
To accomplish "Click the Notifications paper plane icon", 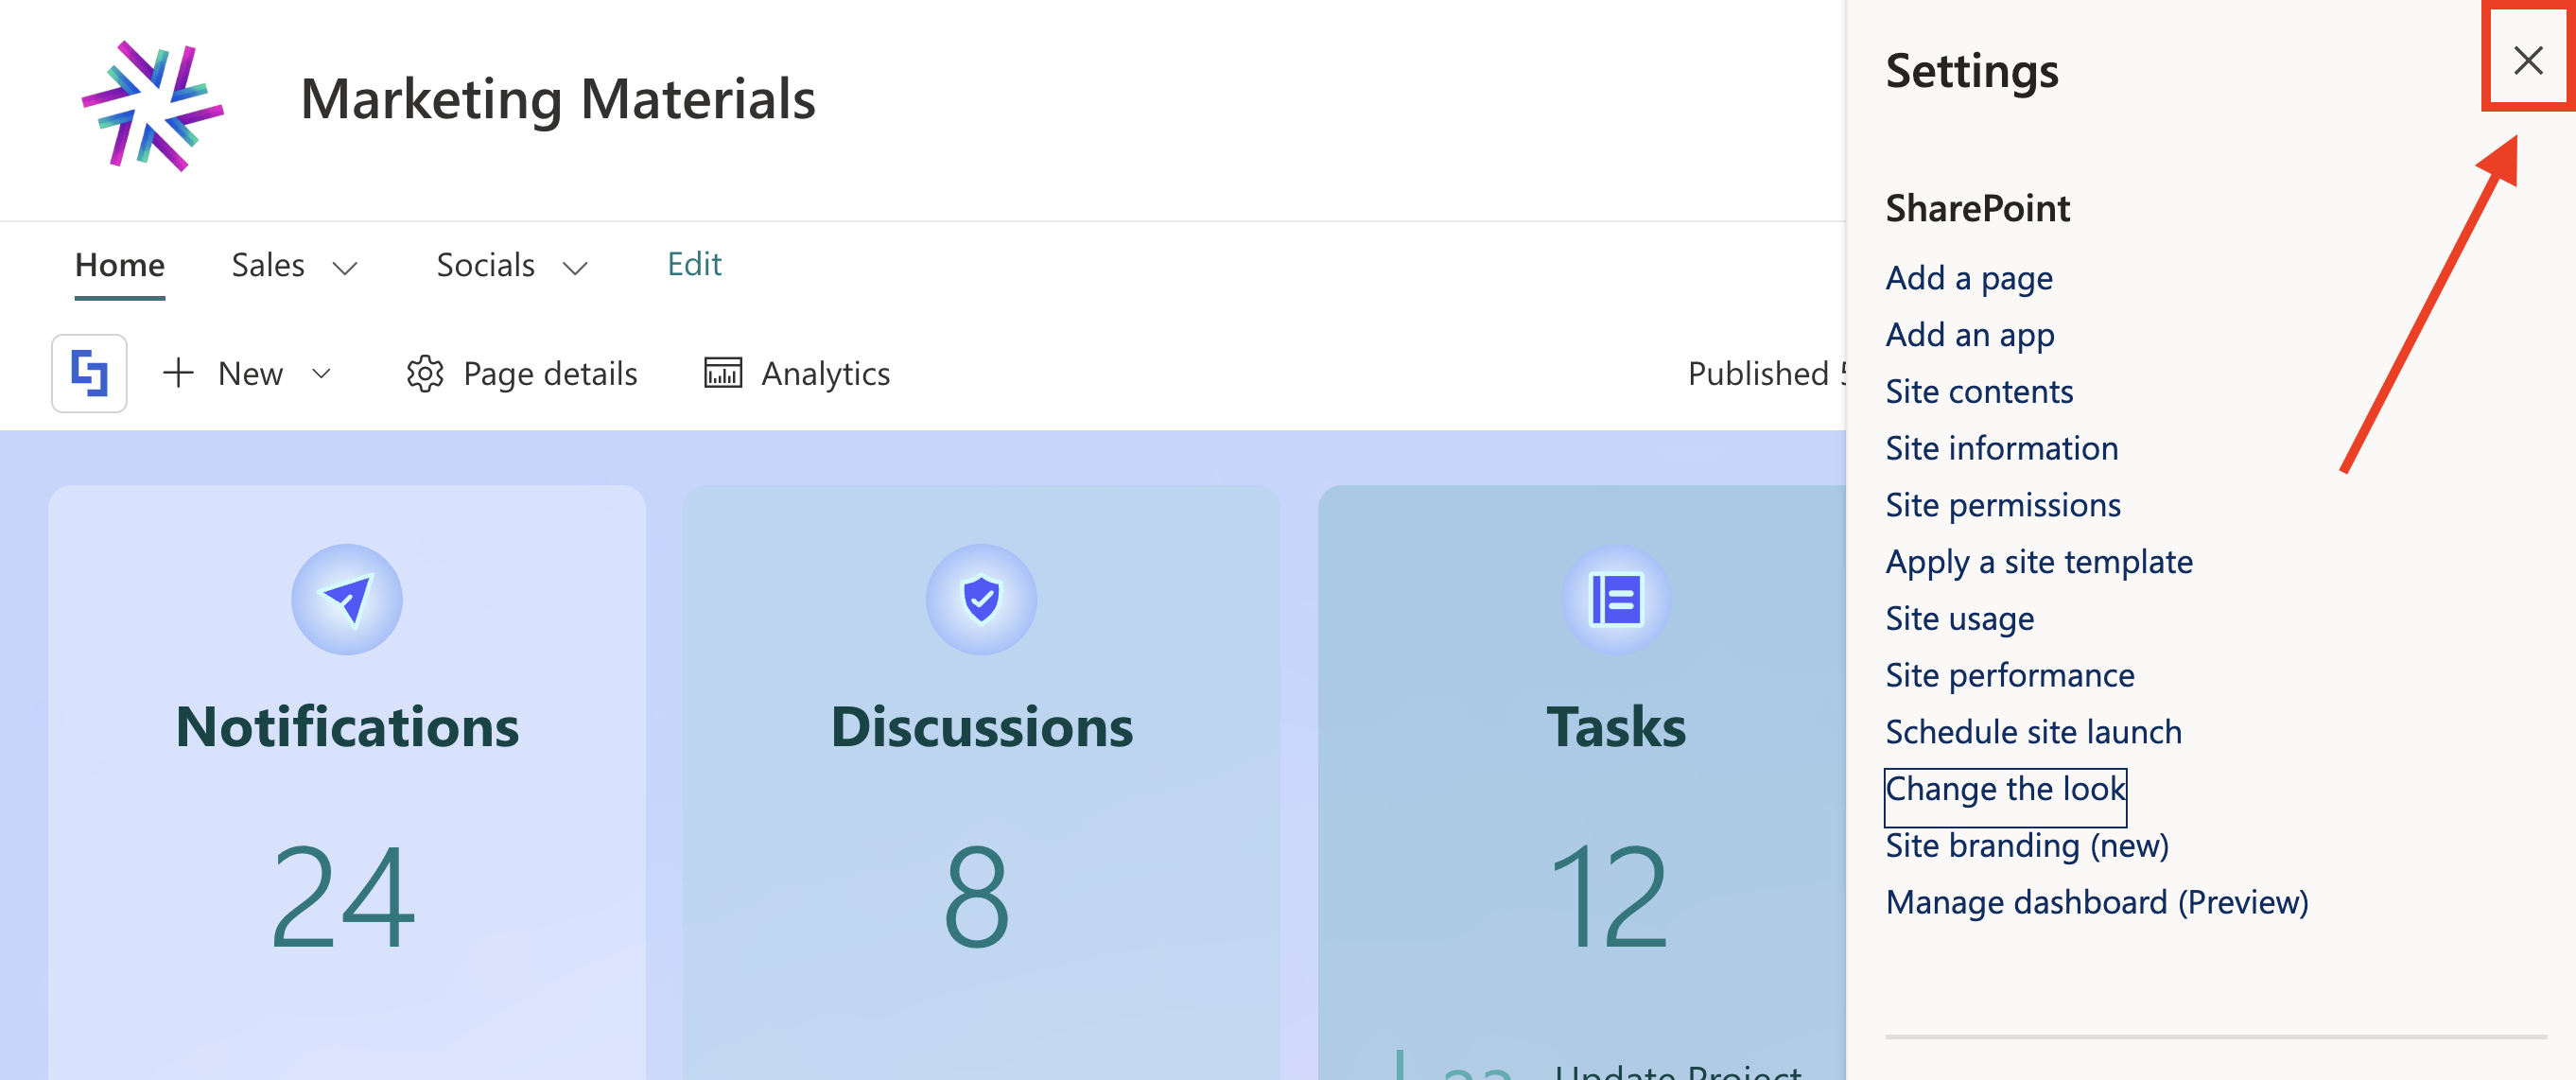I will [346, 599].
